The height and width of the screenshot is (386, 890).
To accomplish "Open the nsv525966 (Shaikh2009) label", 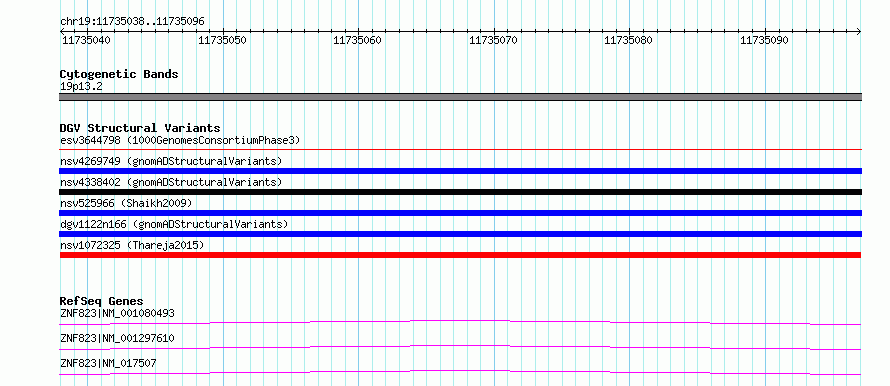I will [126, 203].
